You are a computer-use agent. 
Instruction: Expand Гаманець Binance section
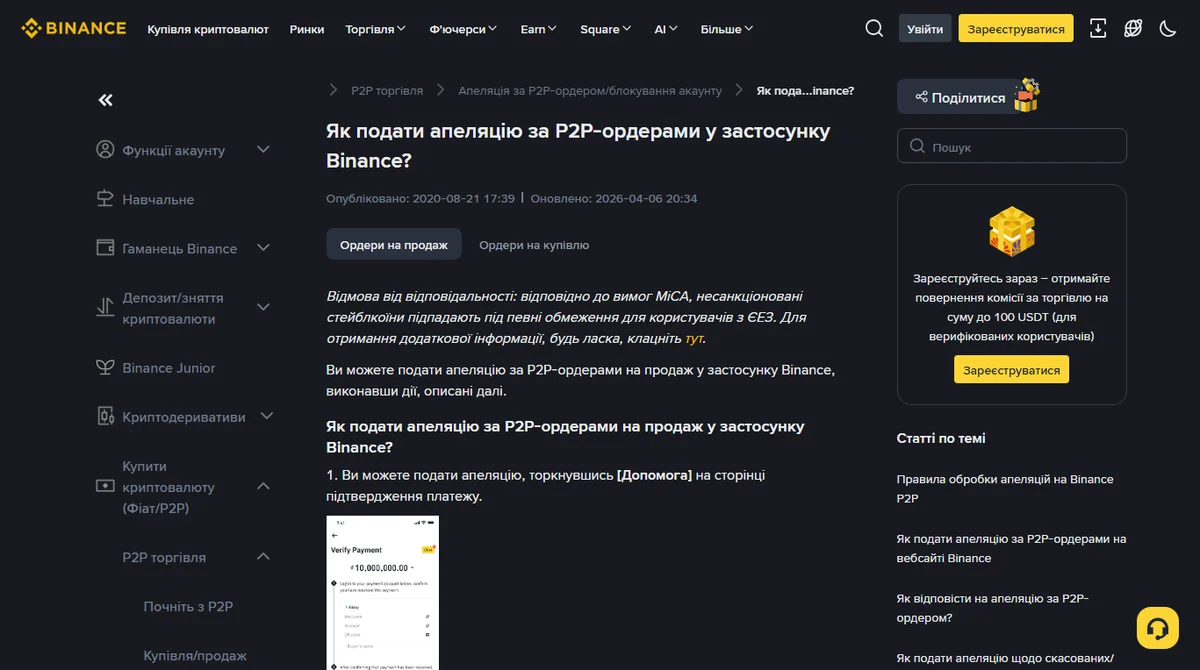264,248
